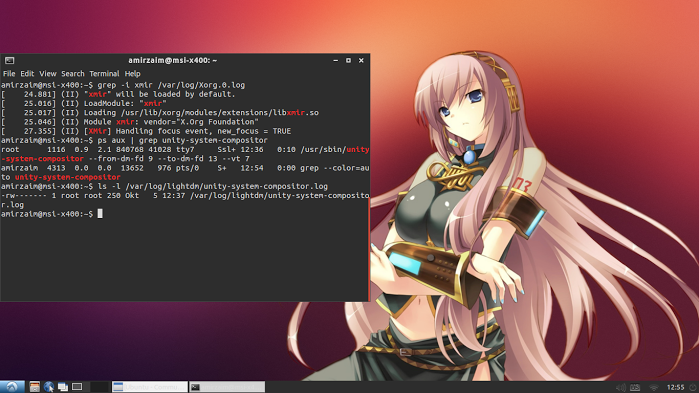Click the 'grep -i xmir /var/log/Xorg.0.log' command
The width and height of the screenshot is (699, 393).
coord(171,85)
